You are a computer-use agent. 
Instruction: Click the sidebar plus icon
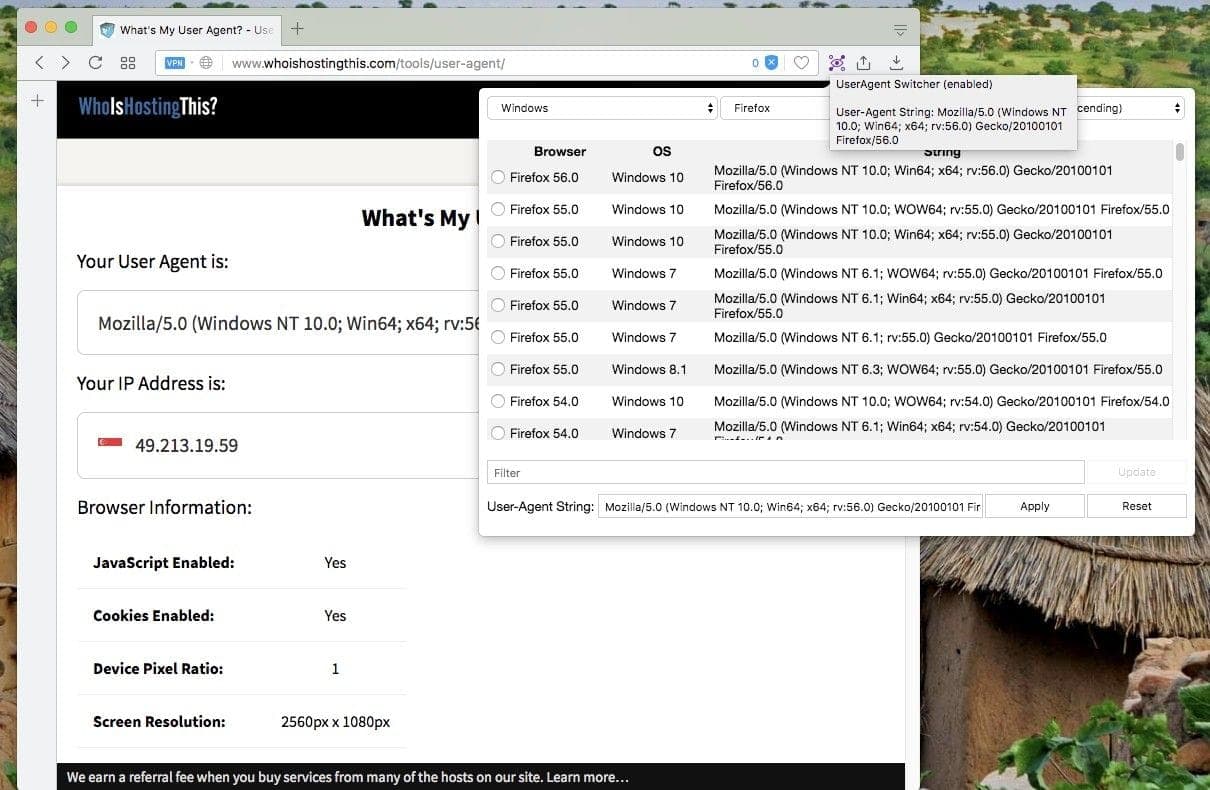pos(37,100)
